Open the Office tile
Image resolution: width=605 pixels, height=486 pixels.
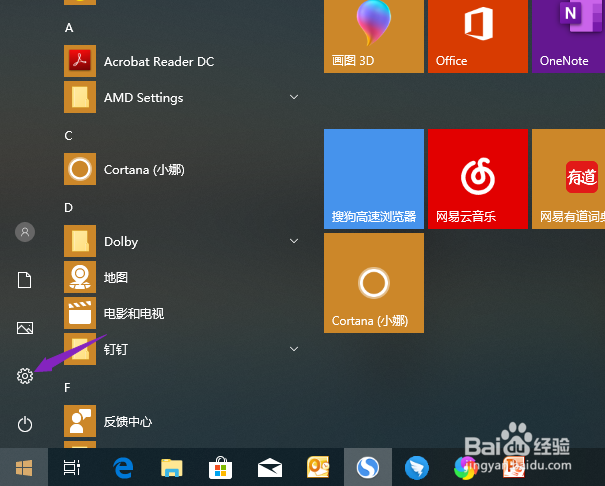point(478,36)
